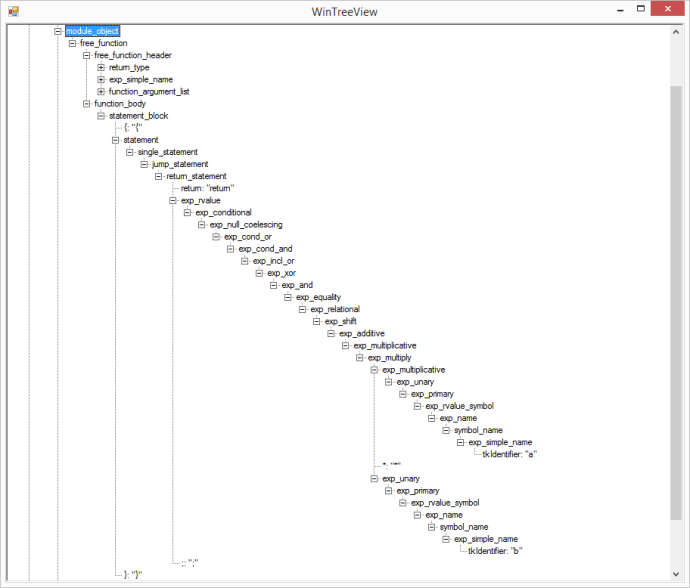
Task: Expand the return_type node
Action: pos(101,67)
